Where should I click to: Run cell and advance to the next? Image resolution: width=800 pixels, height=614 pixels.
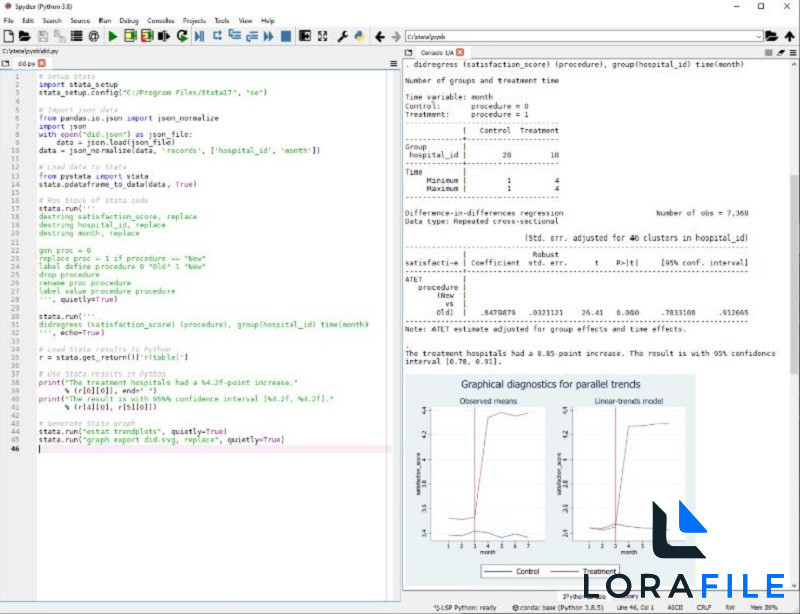[147, 36]
